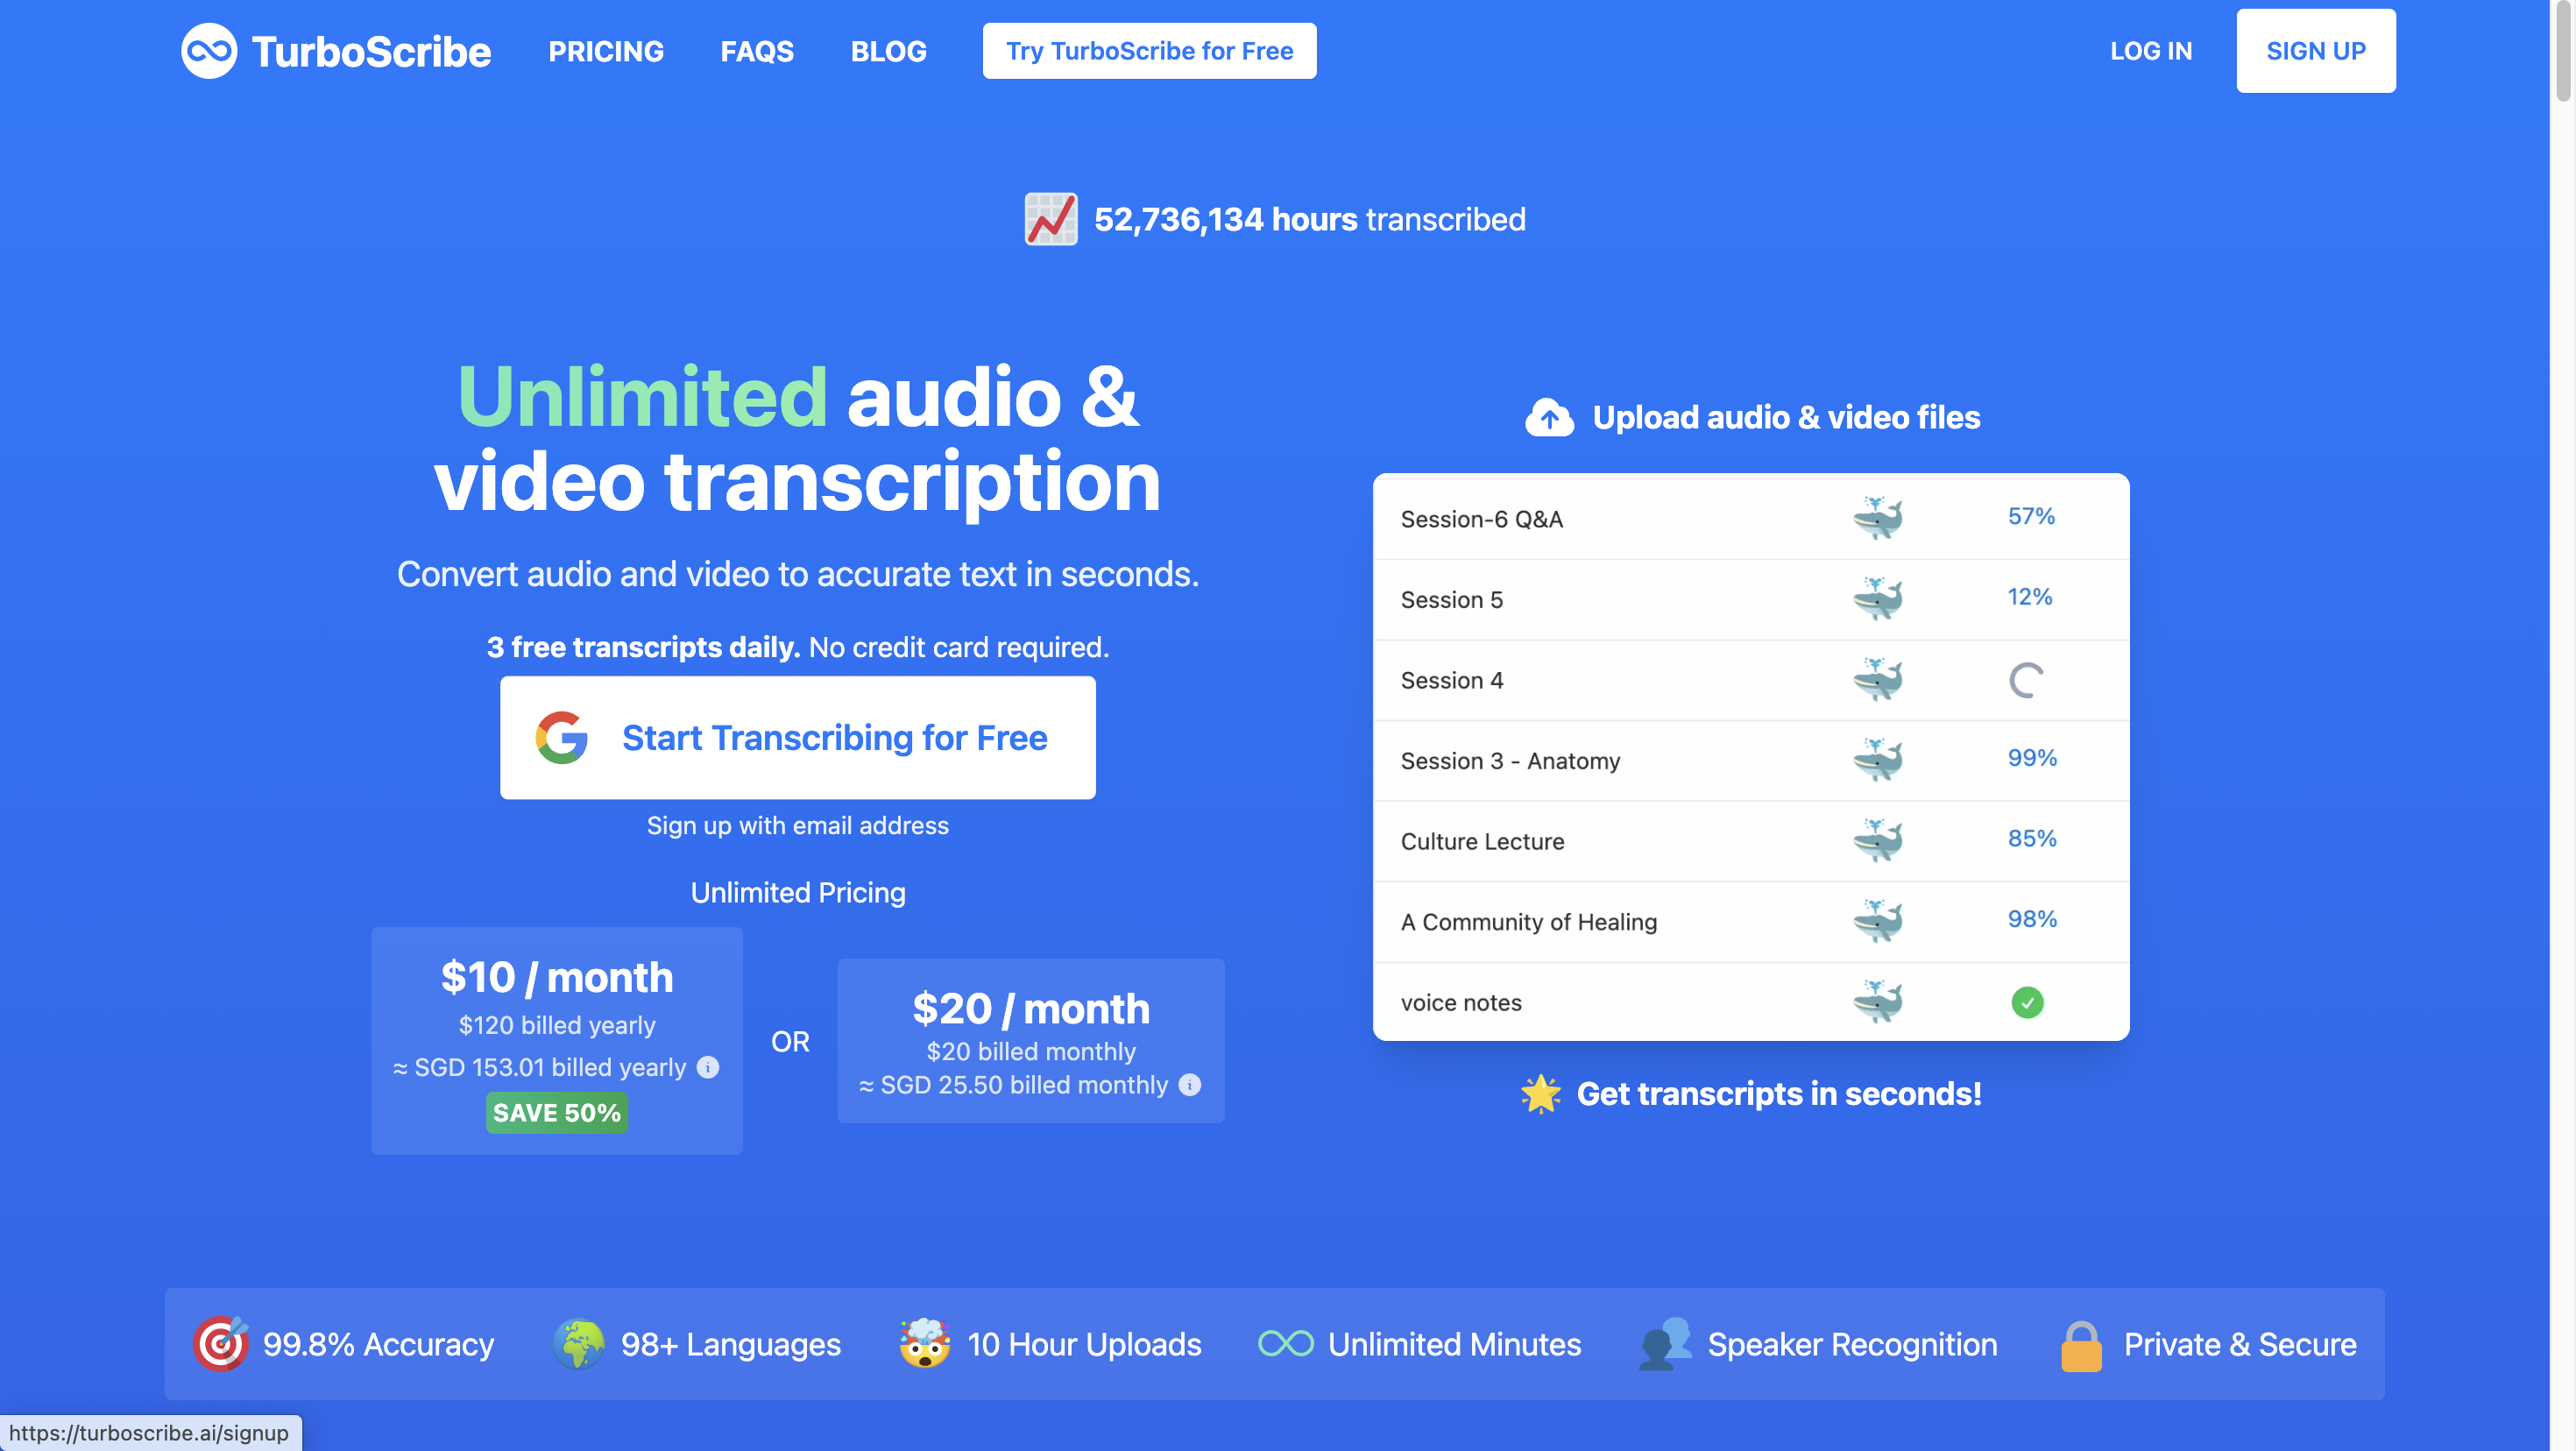Viewport: 2576px width, 1451px height.
Task: Click LOG IN link
Action: tap(2150, 51)
